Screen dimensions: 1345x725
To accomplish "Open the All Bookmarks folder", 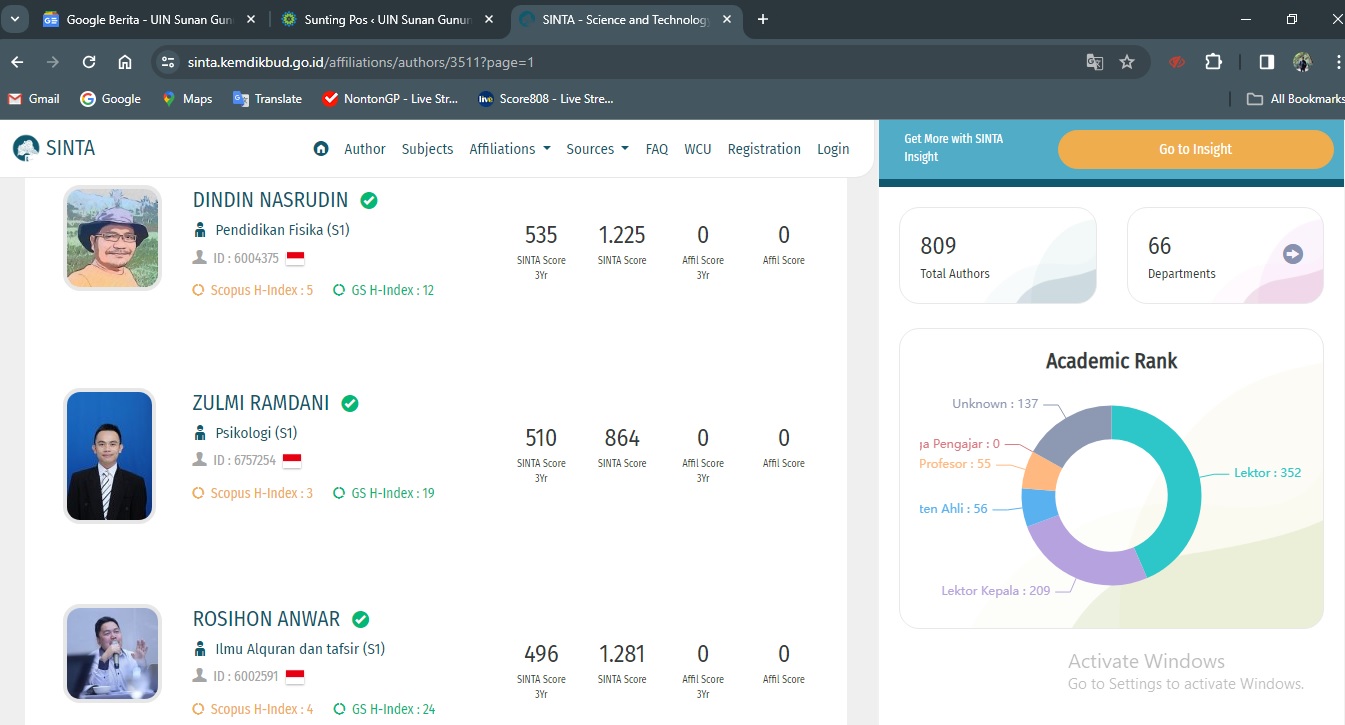I will coord(1295,99).
